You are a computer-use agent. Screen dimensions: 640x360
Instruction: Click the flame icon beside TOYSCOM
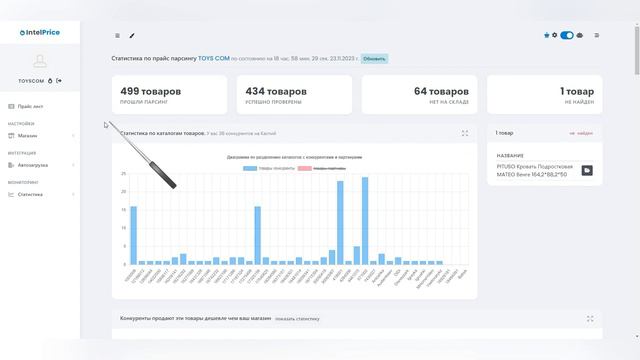click(50, 81)
